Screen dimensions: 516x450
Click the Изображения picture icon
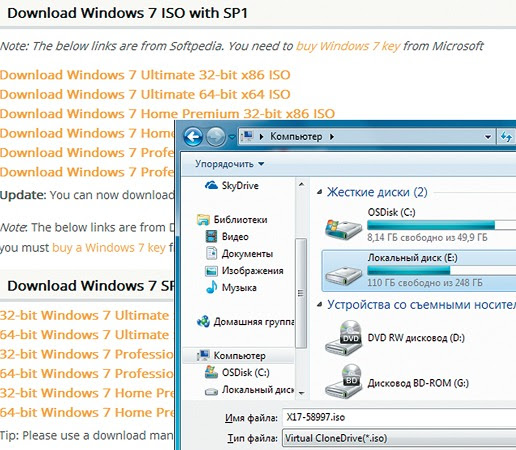click(x=211, y=271)
